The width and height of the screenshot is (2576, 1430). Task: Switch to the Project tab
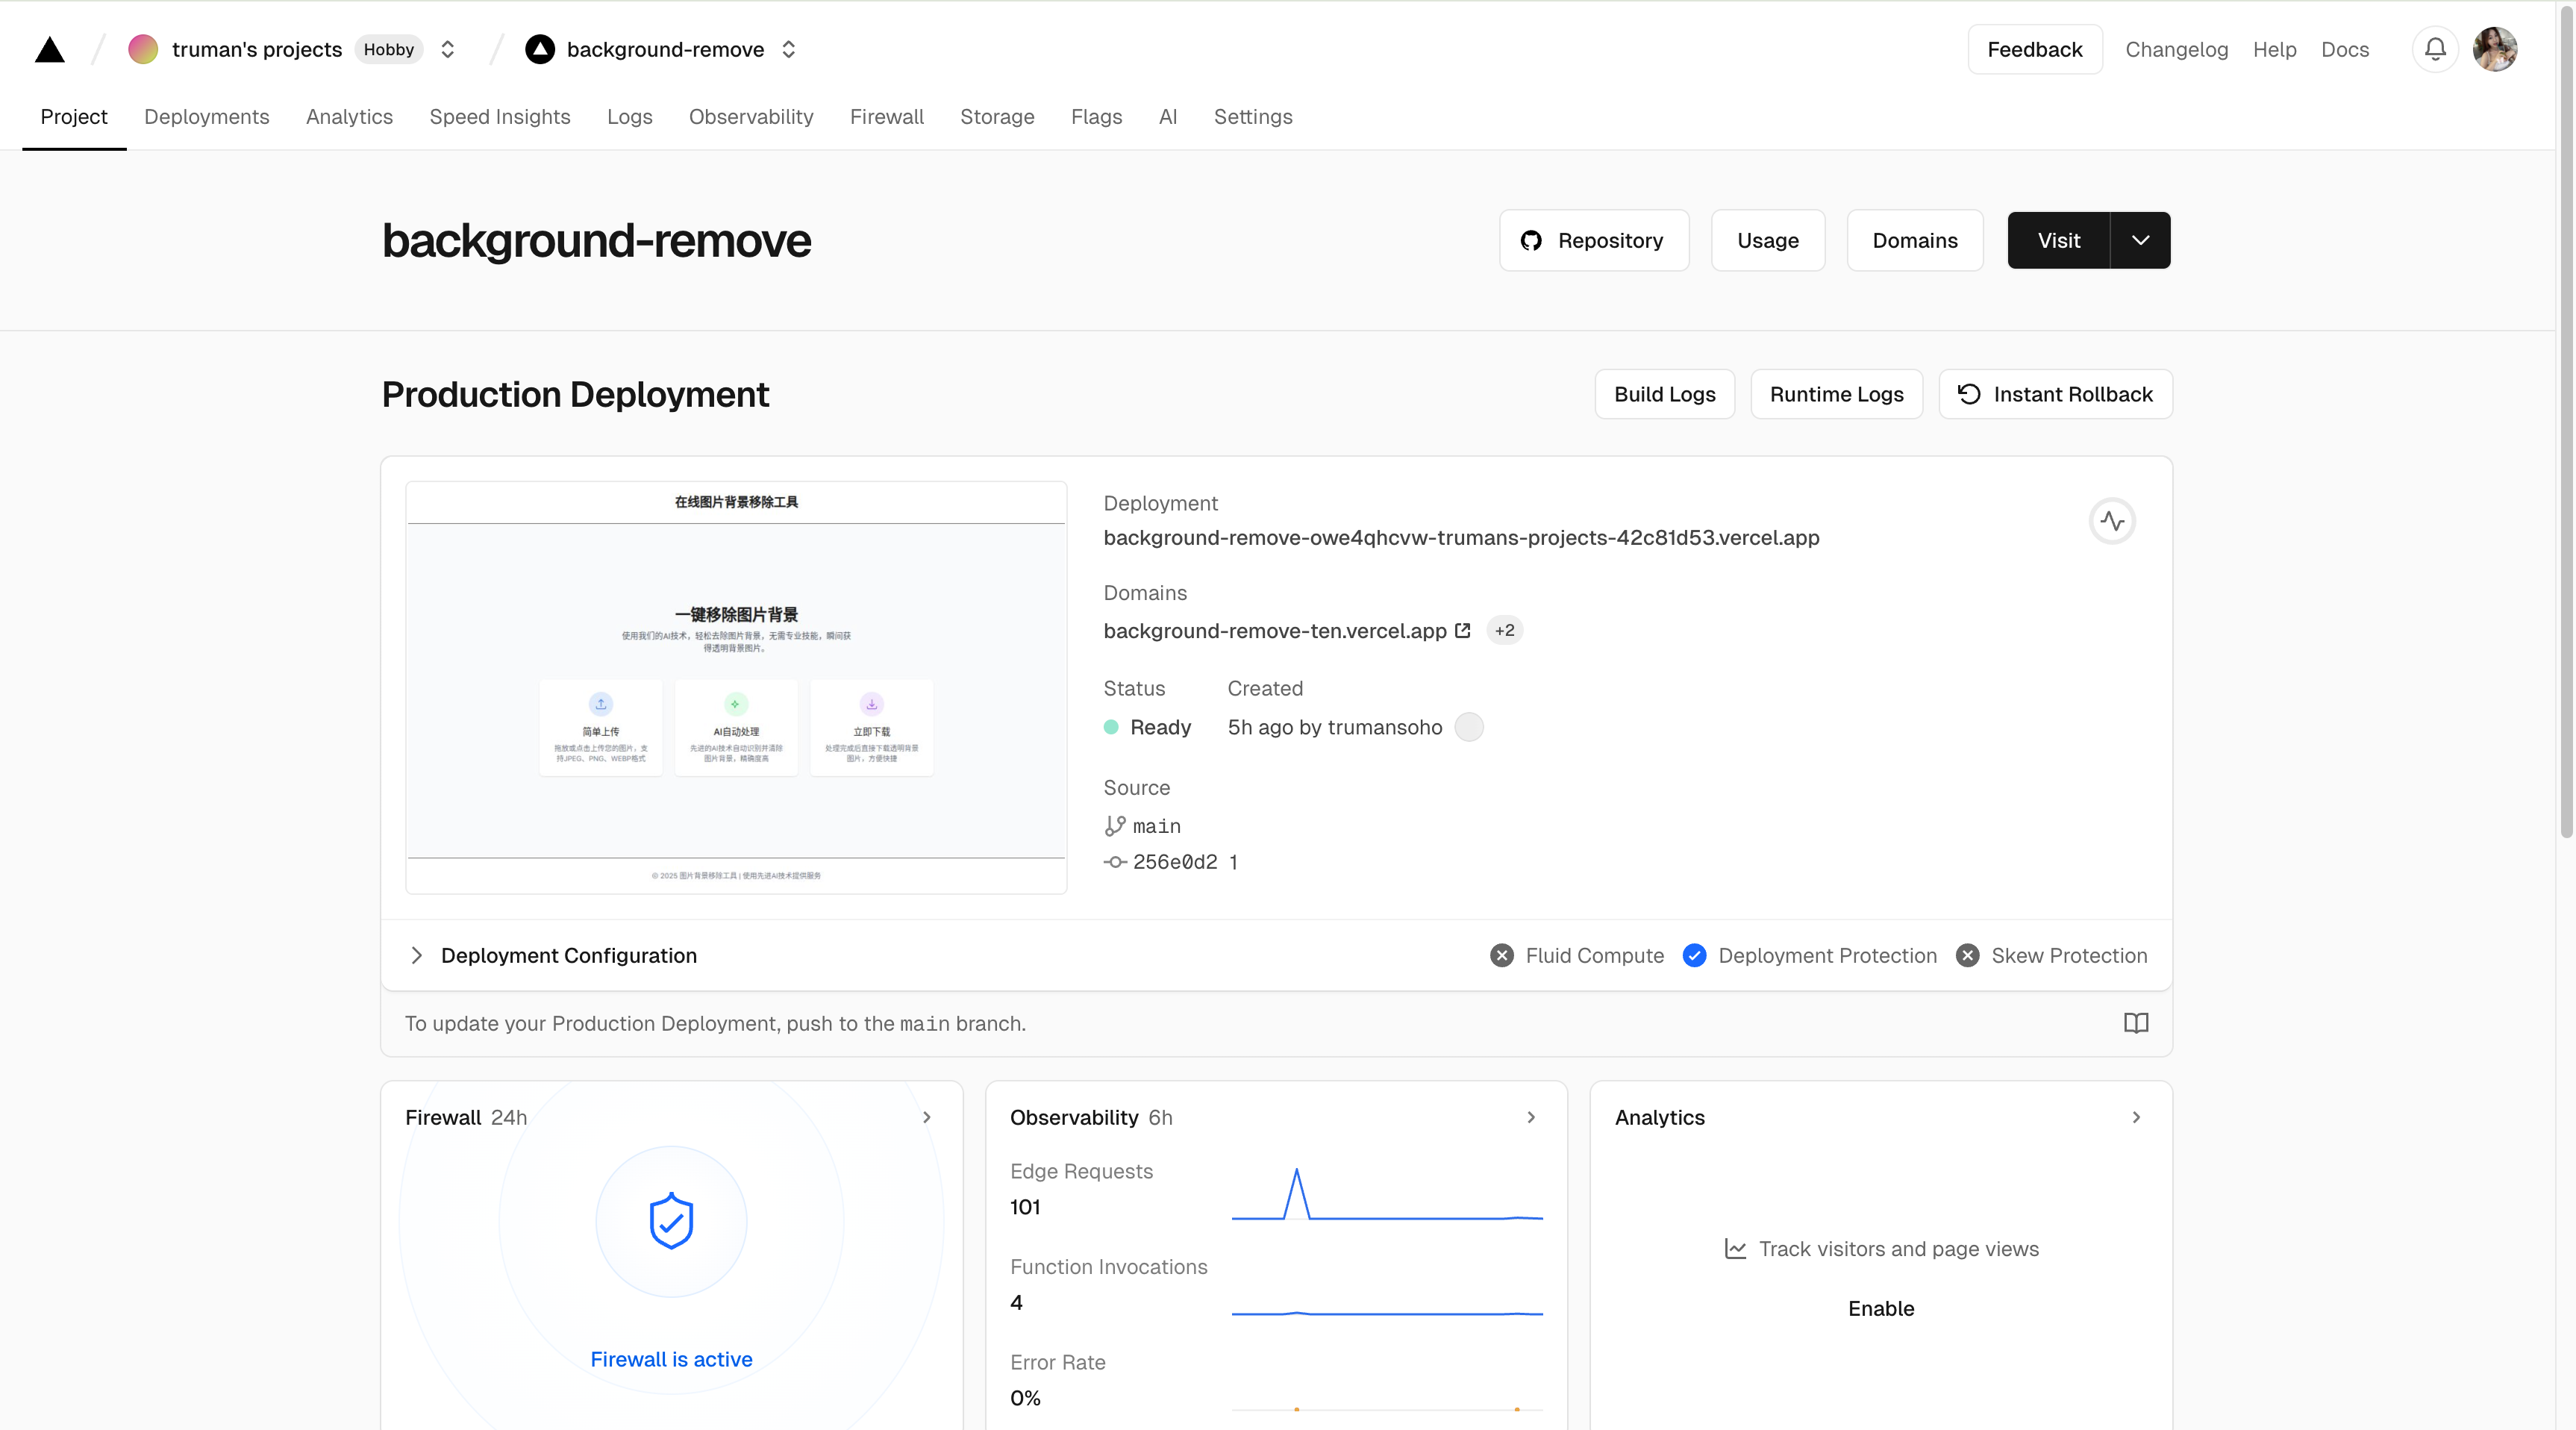(74, 117)
